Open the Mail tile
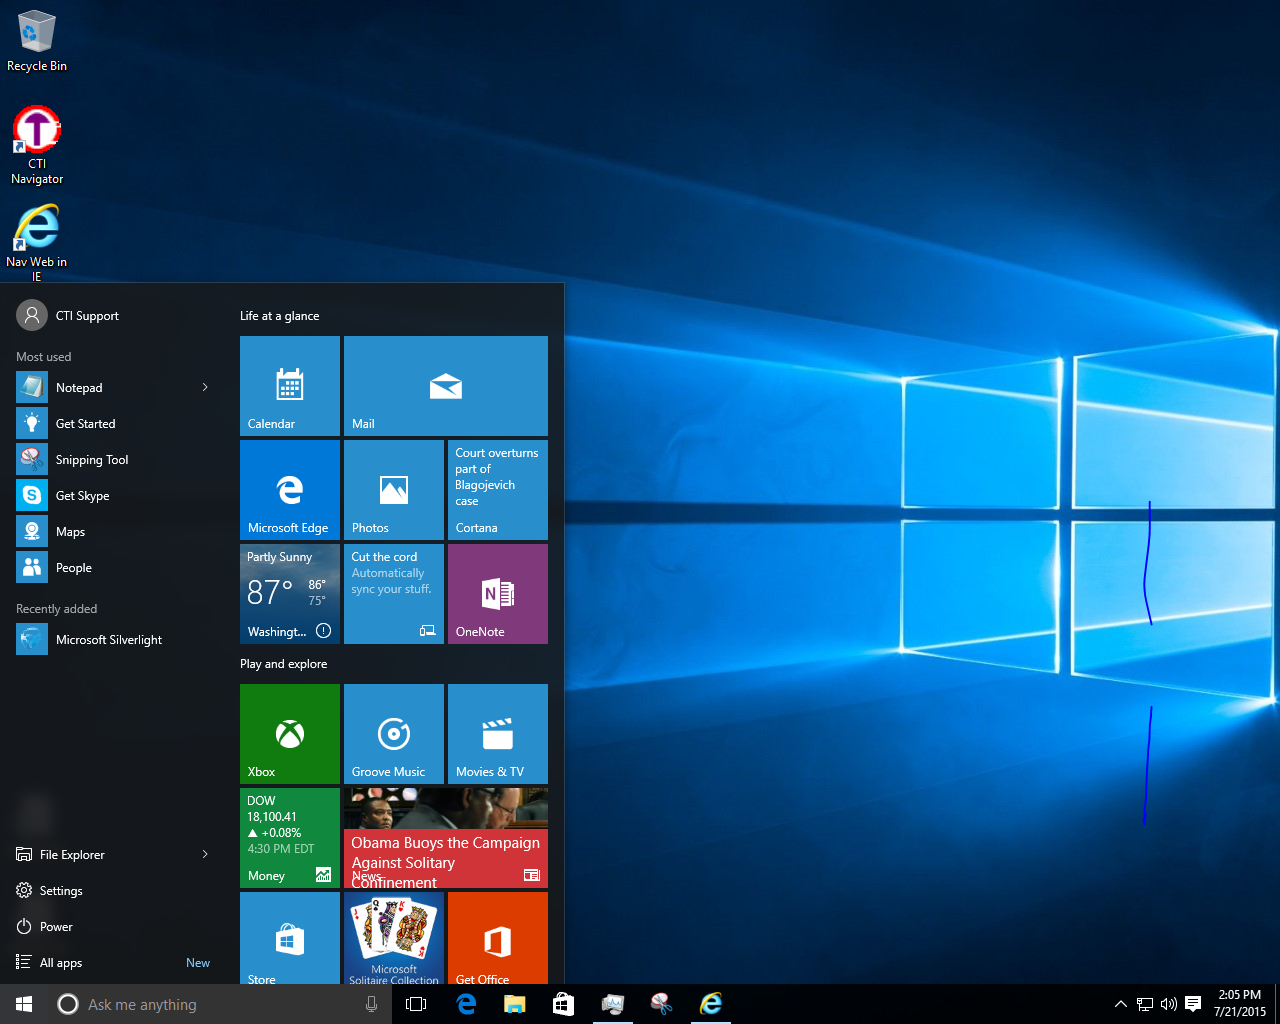The image size is (1280, 1024). point(446,386)
